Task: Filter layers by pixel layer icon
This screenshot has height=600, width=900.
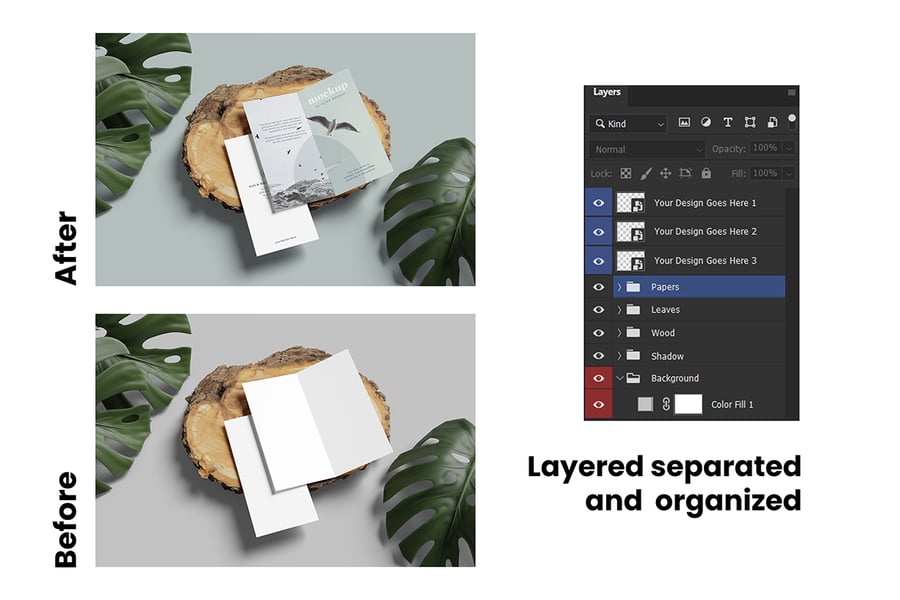Action: click(684, 123)
